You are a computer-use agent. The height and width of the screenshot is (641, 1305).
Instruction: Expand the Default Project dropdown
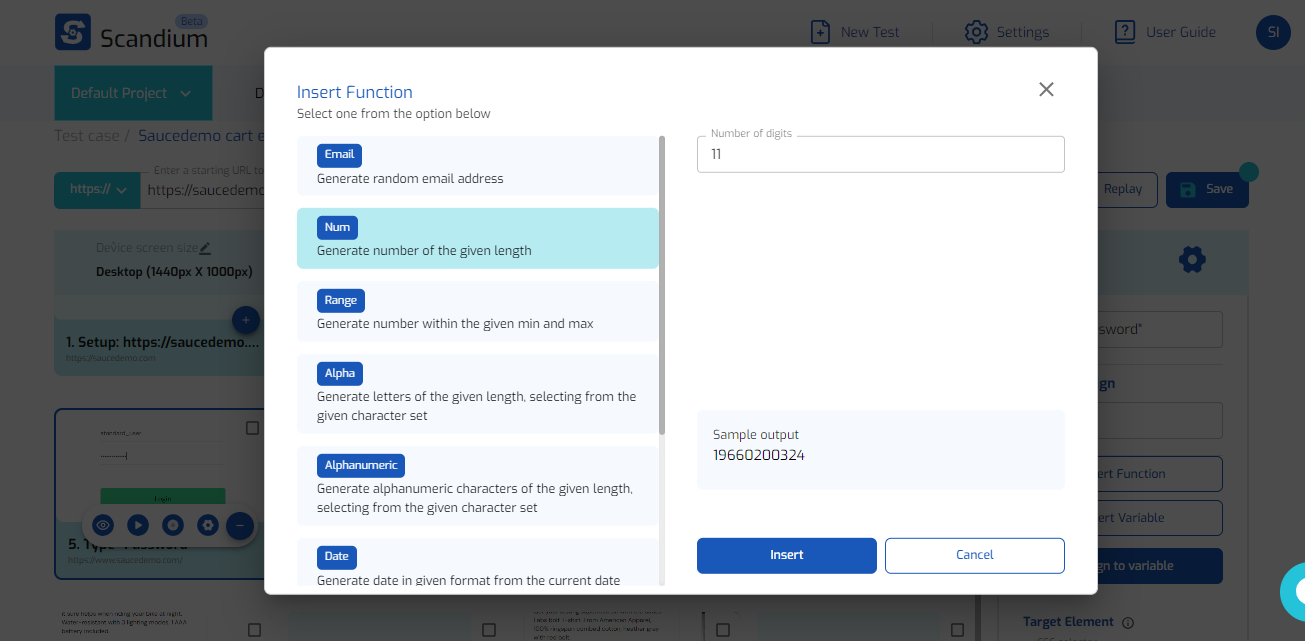[x=131, y=93]
